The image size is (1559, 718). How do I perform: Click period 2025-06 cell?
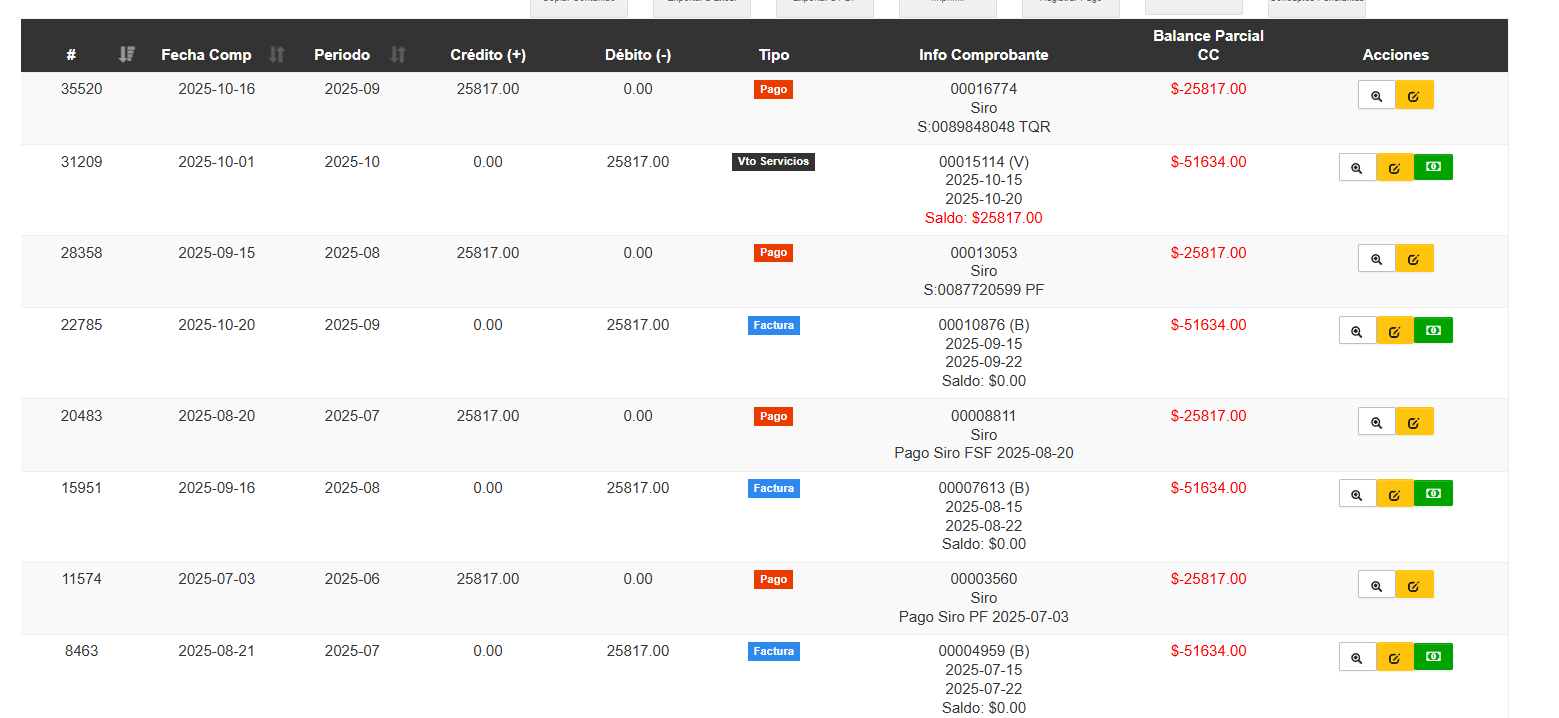pos(352,579)
